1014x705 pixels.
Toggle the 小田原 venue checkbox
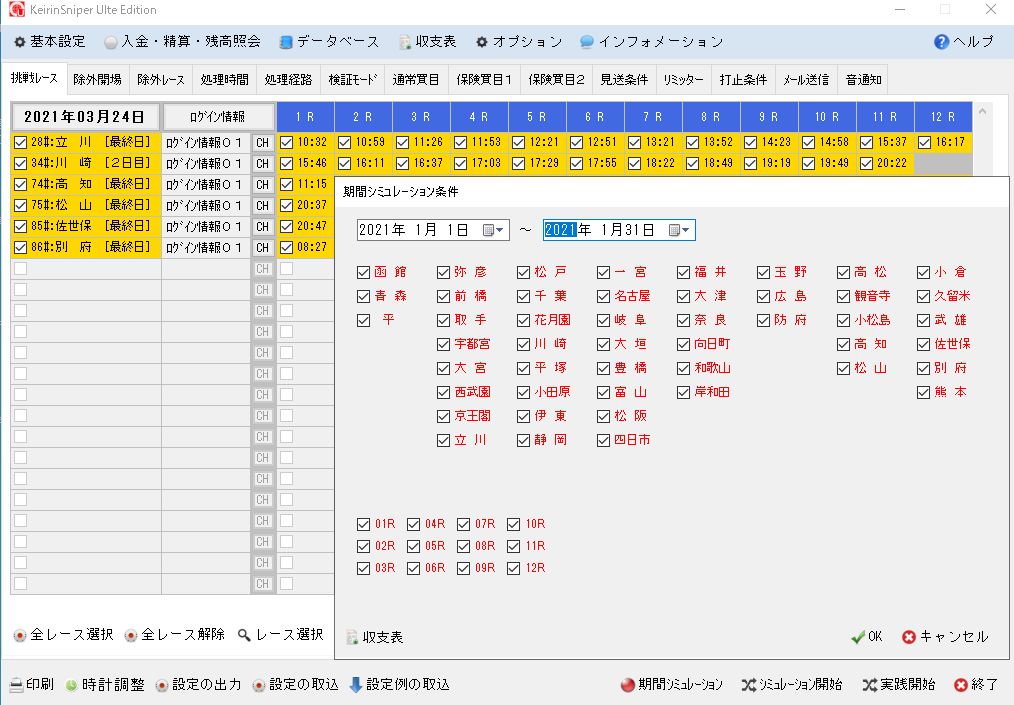[x=523, y=393]
